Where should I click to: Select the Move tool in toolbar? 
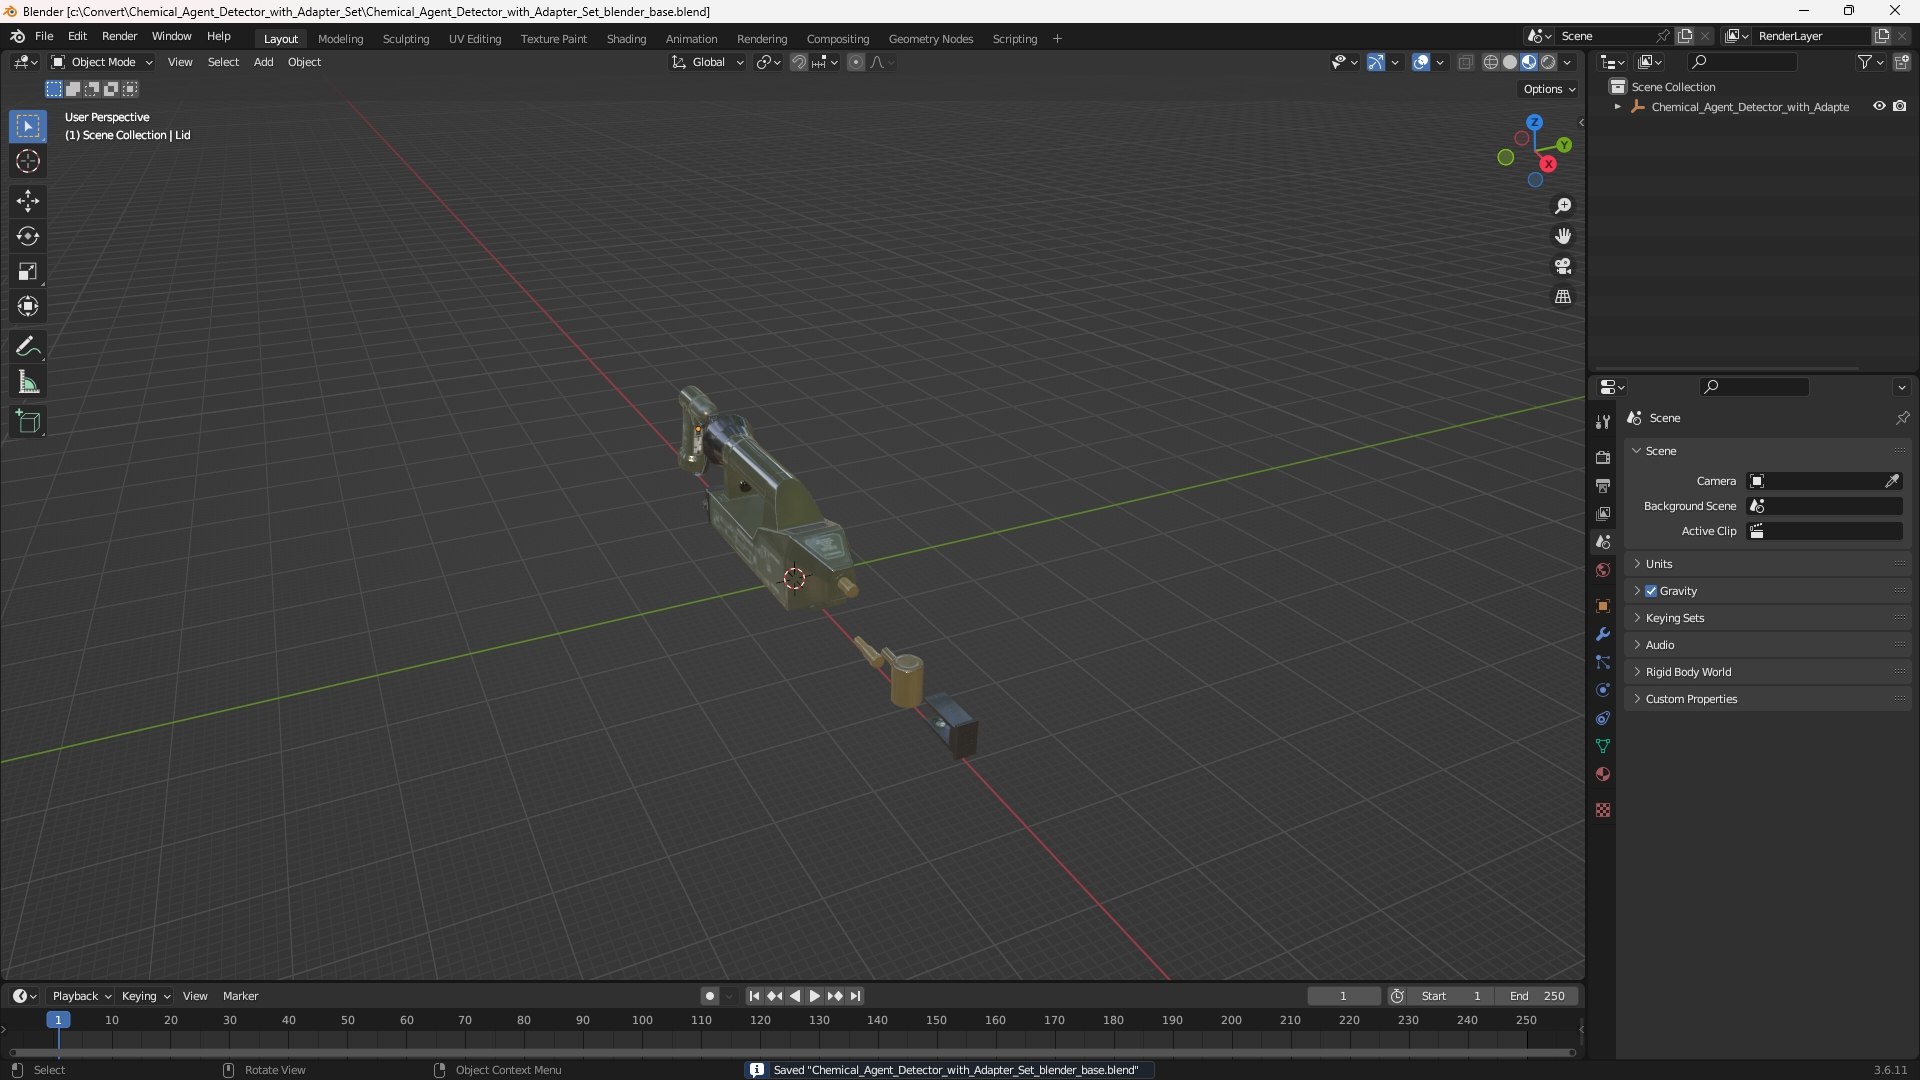coord(27,201)
